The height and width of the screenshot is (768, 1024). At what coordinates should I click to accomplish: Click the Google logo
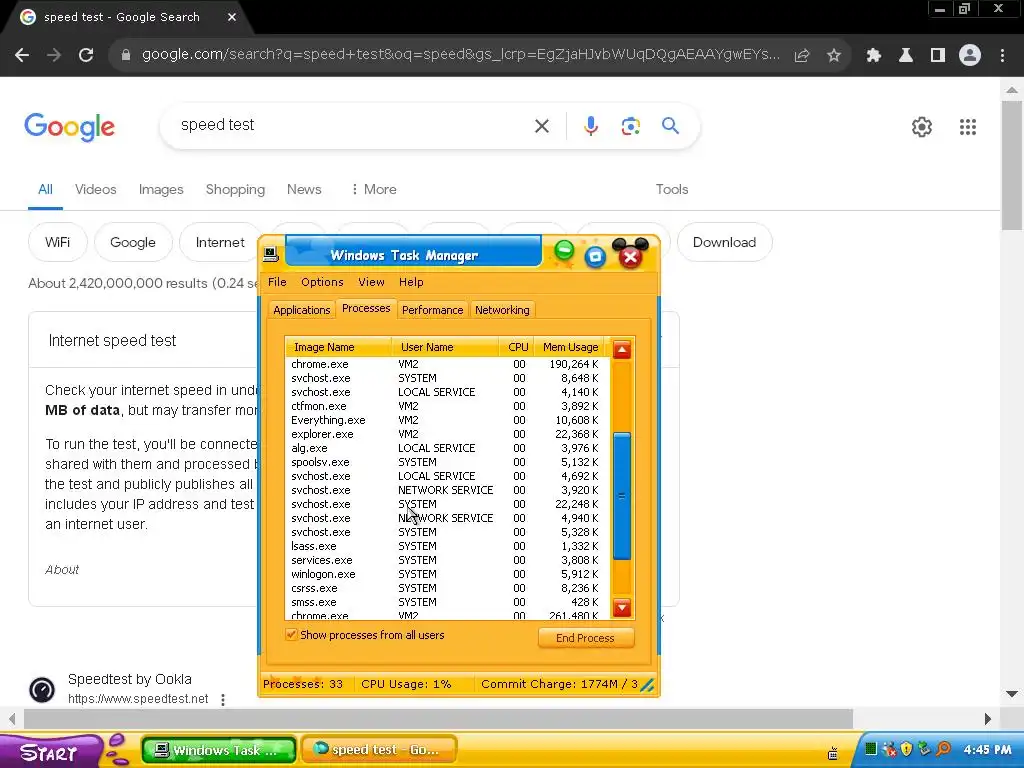point(70,127)
